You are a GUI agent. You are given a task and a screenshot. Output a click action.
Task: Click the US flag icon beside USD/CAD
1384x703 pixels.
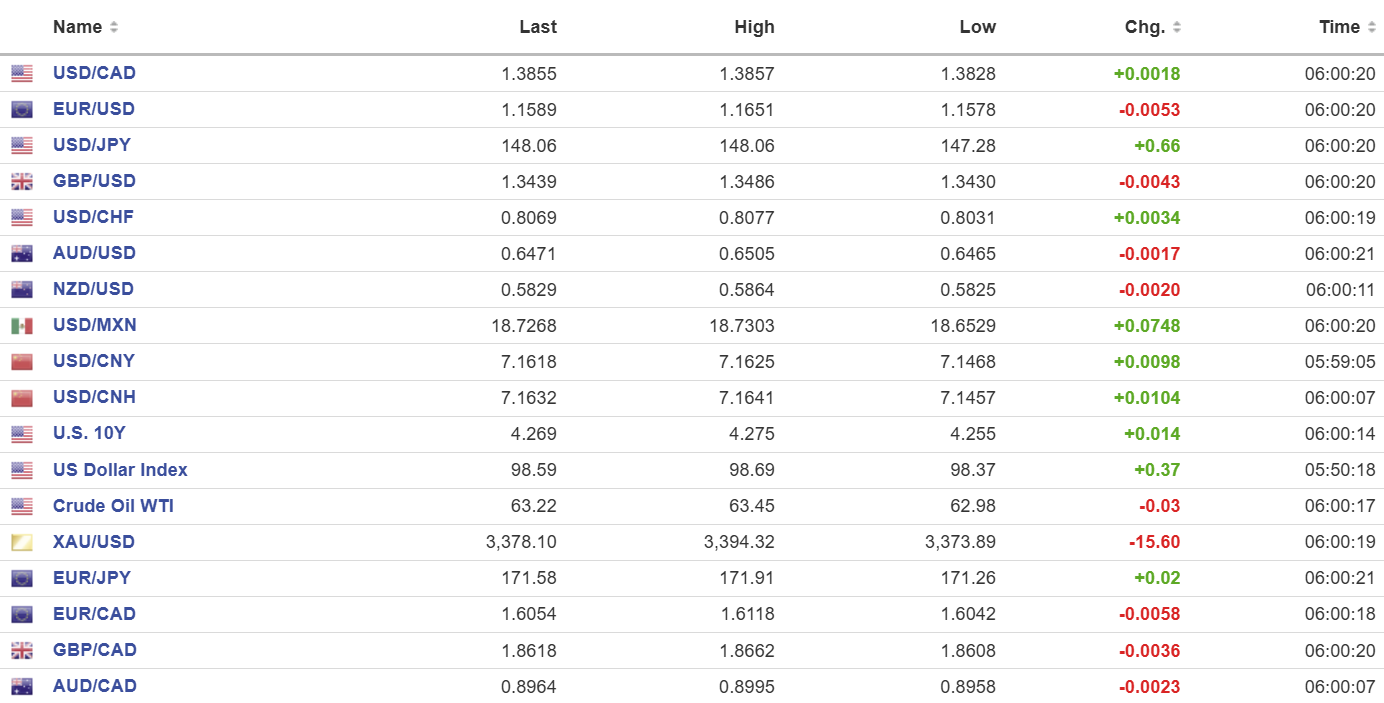pyautogui.click(x=22, y=74)
